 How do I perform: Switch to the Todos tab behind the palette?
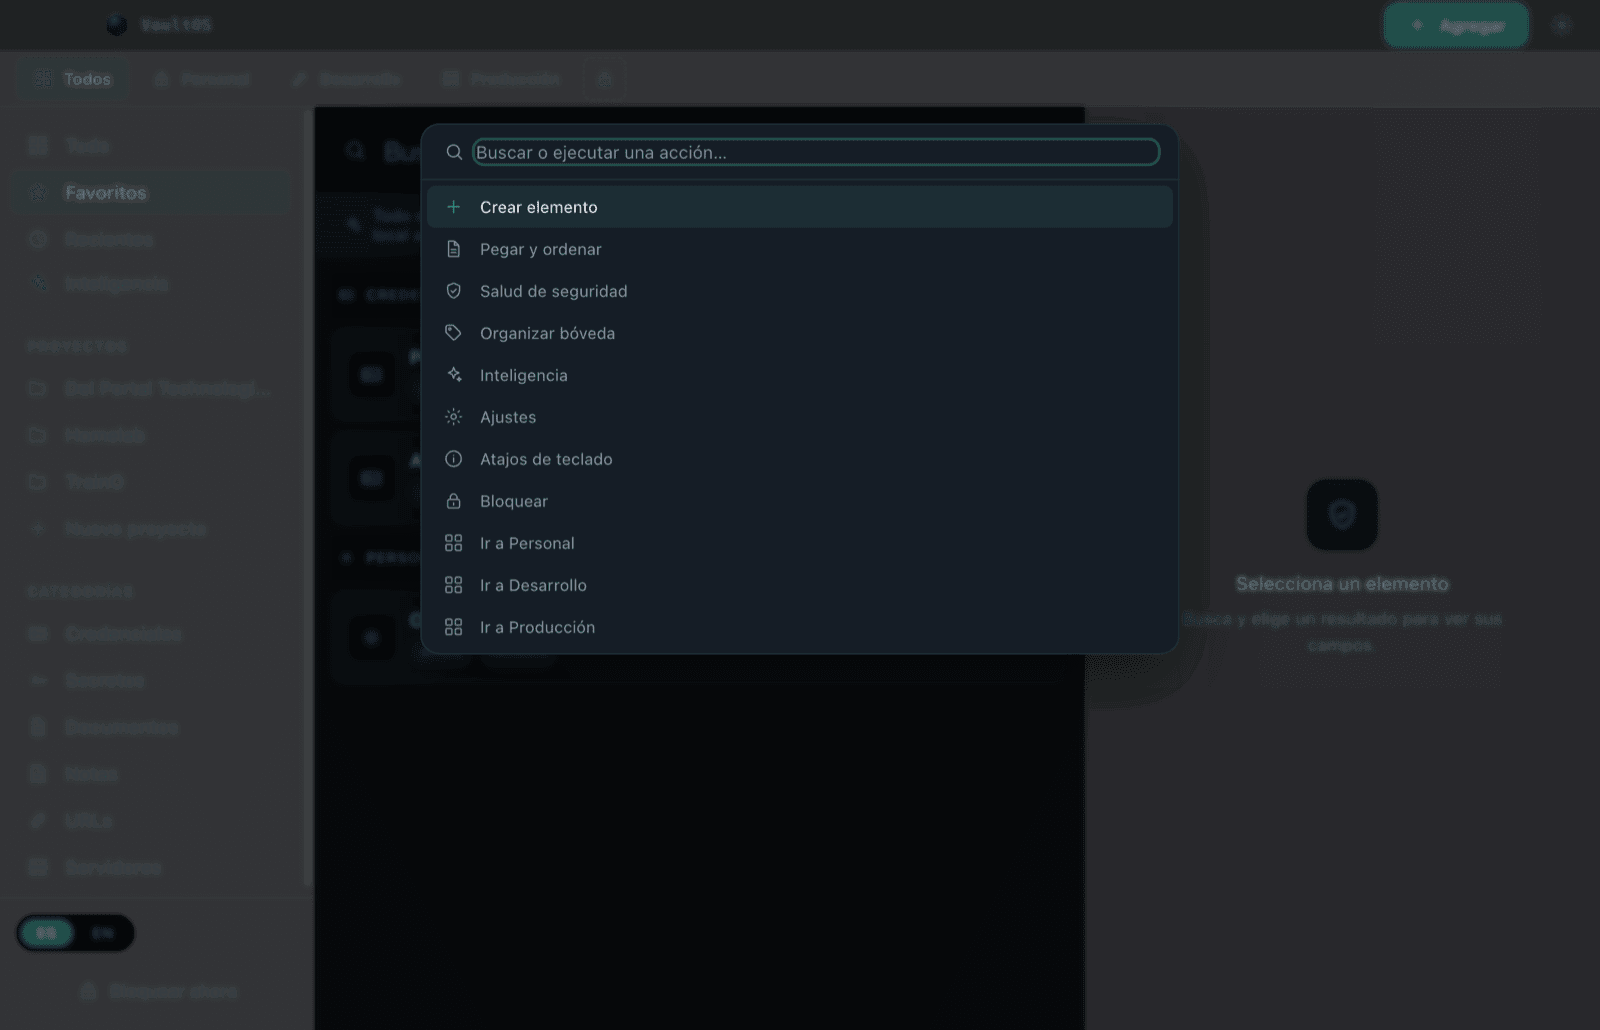coord(72,79)
